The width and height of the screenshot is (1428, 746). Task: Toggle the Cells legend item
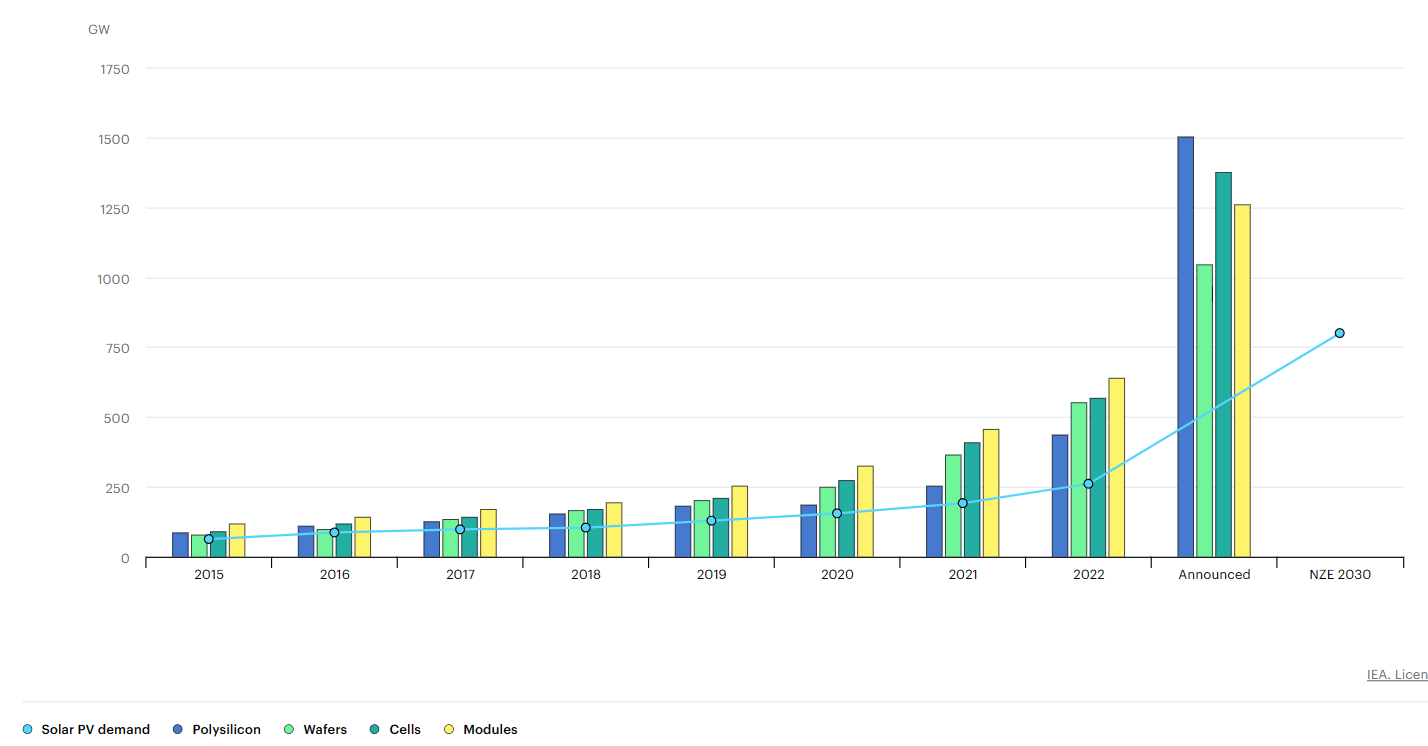pyautogui.click(x=394, y=730)
